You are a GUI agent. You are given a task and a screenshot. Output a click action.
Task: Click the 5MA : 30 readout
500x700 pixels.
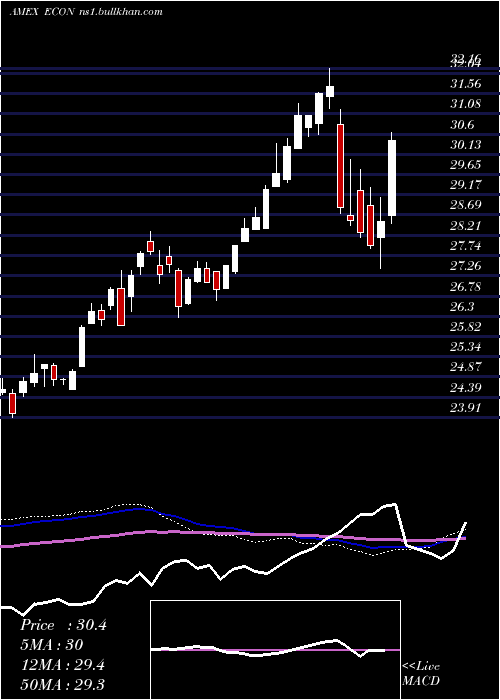52,645
